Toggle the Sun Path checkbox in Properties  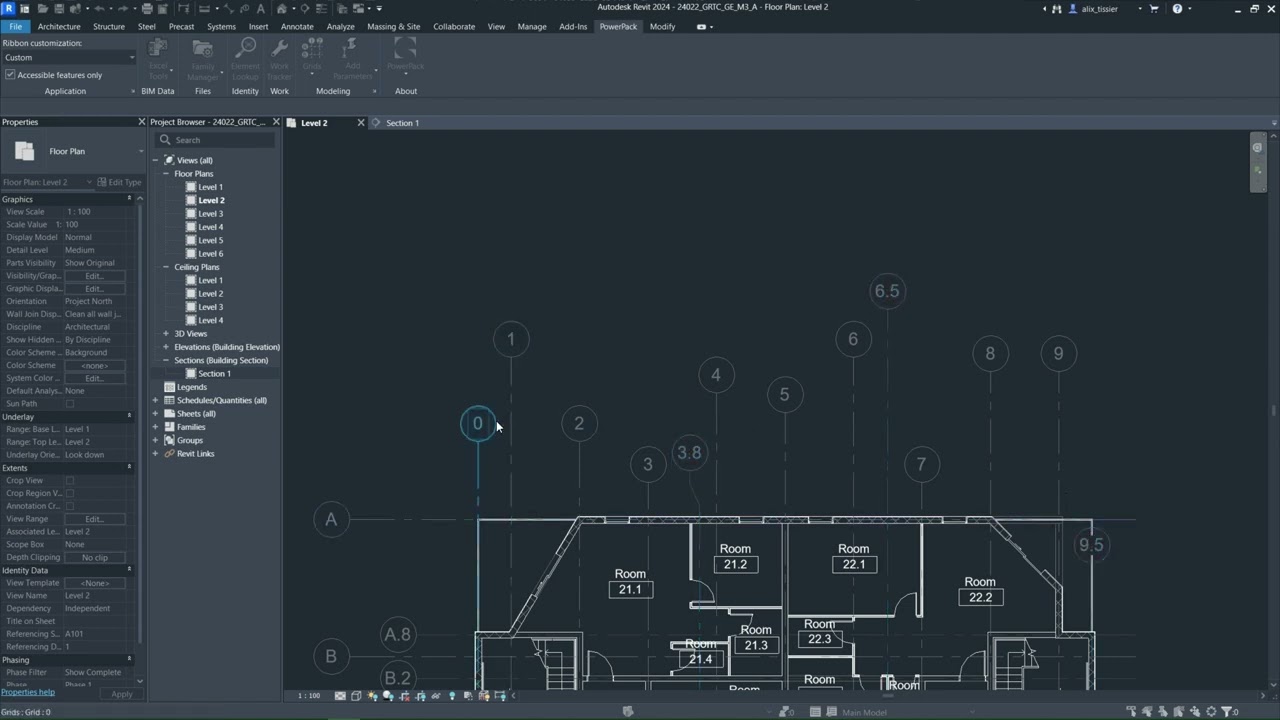(70, 404)
